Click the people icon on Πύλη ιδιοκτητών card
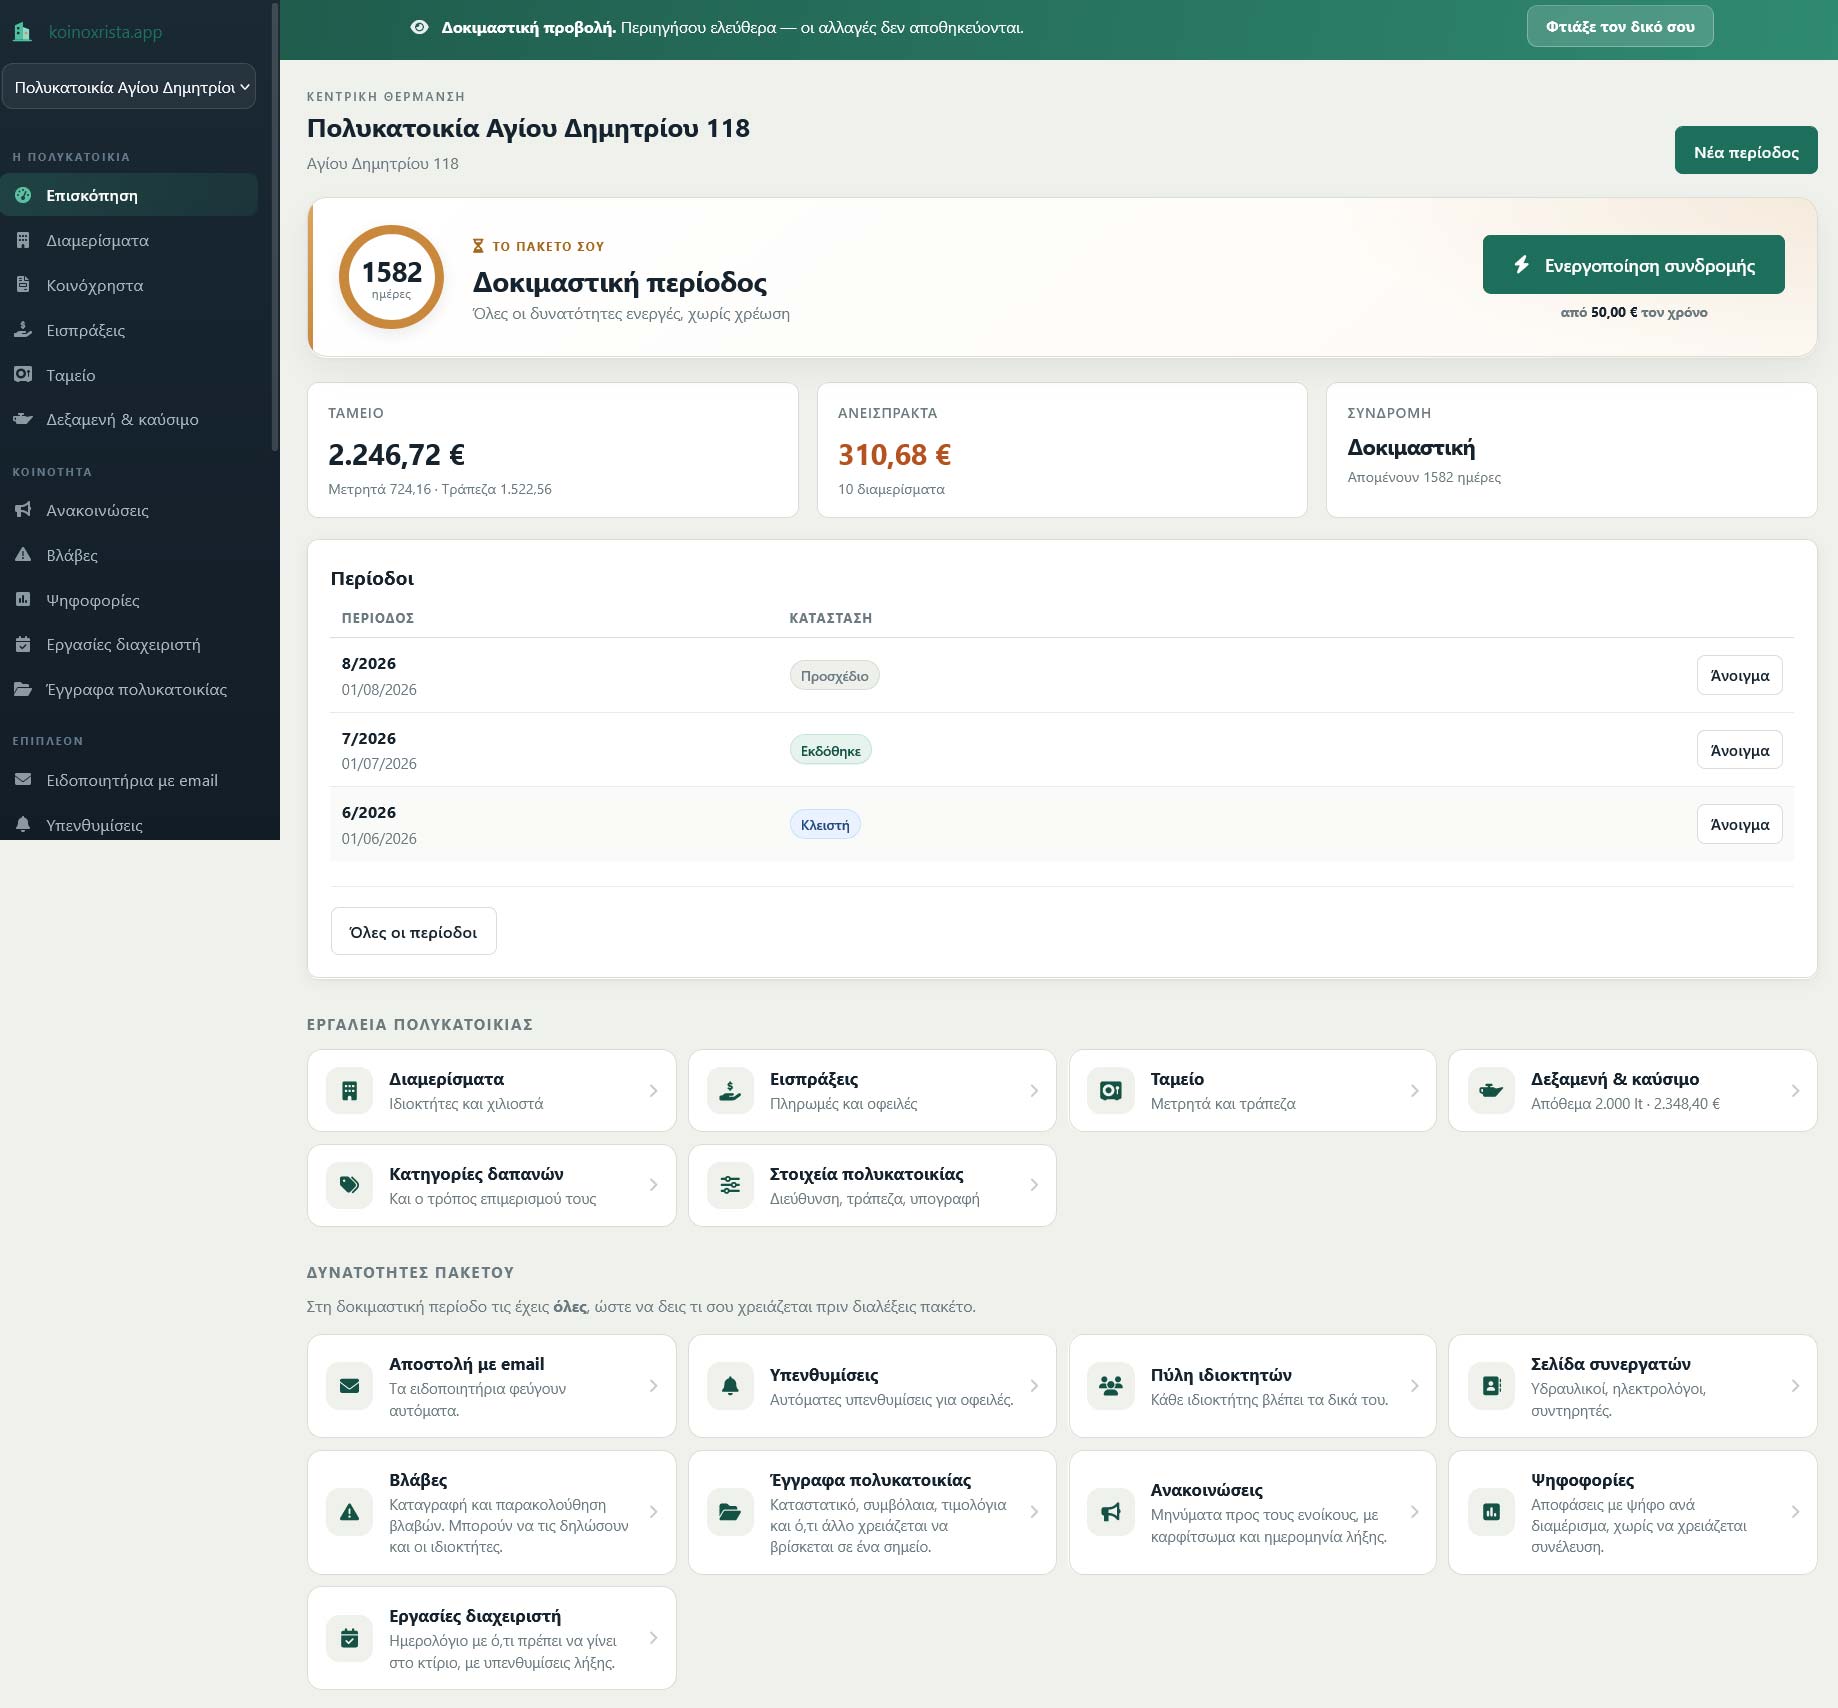The image size is (1838, 1708). click(1111, 1386)
